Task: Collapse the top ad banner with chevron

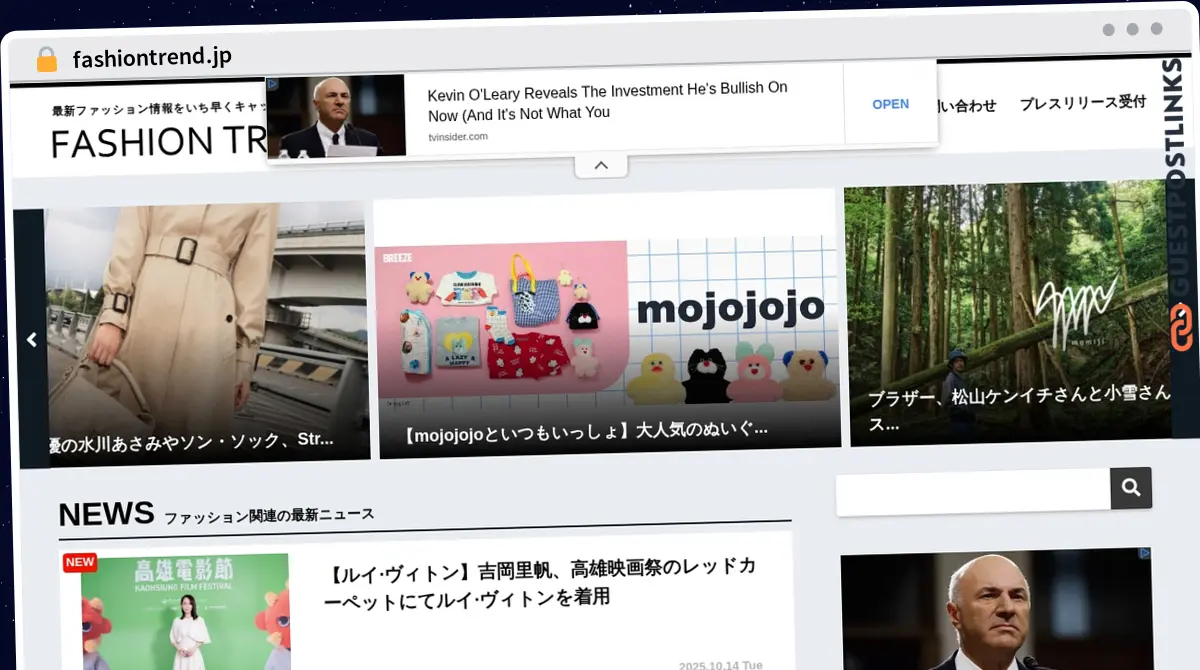Action: (601, 166)
